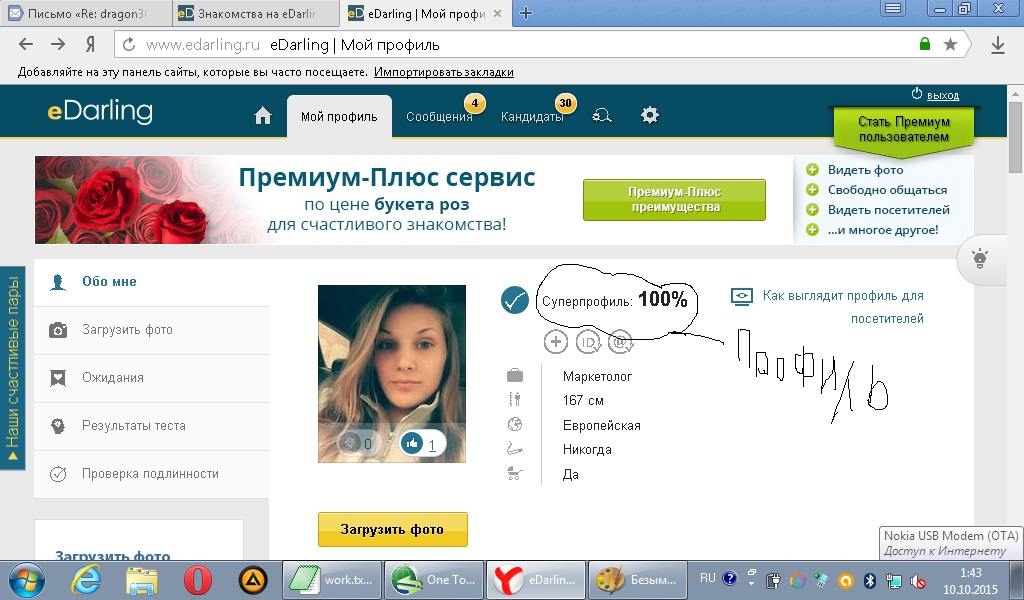
Task: Click the verified checkmark badge
Action: pos(515,300)
